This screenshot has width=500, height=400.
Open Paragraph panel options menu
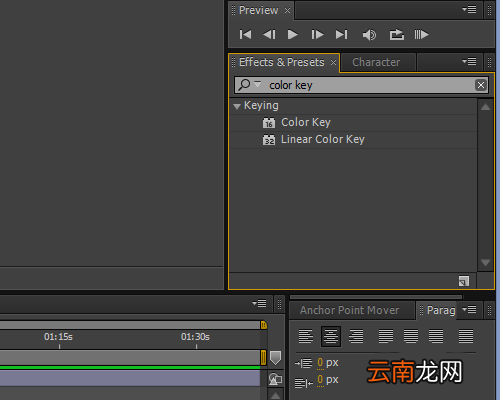[x=469, y=310]
